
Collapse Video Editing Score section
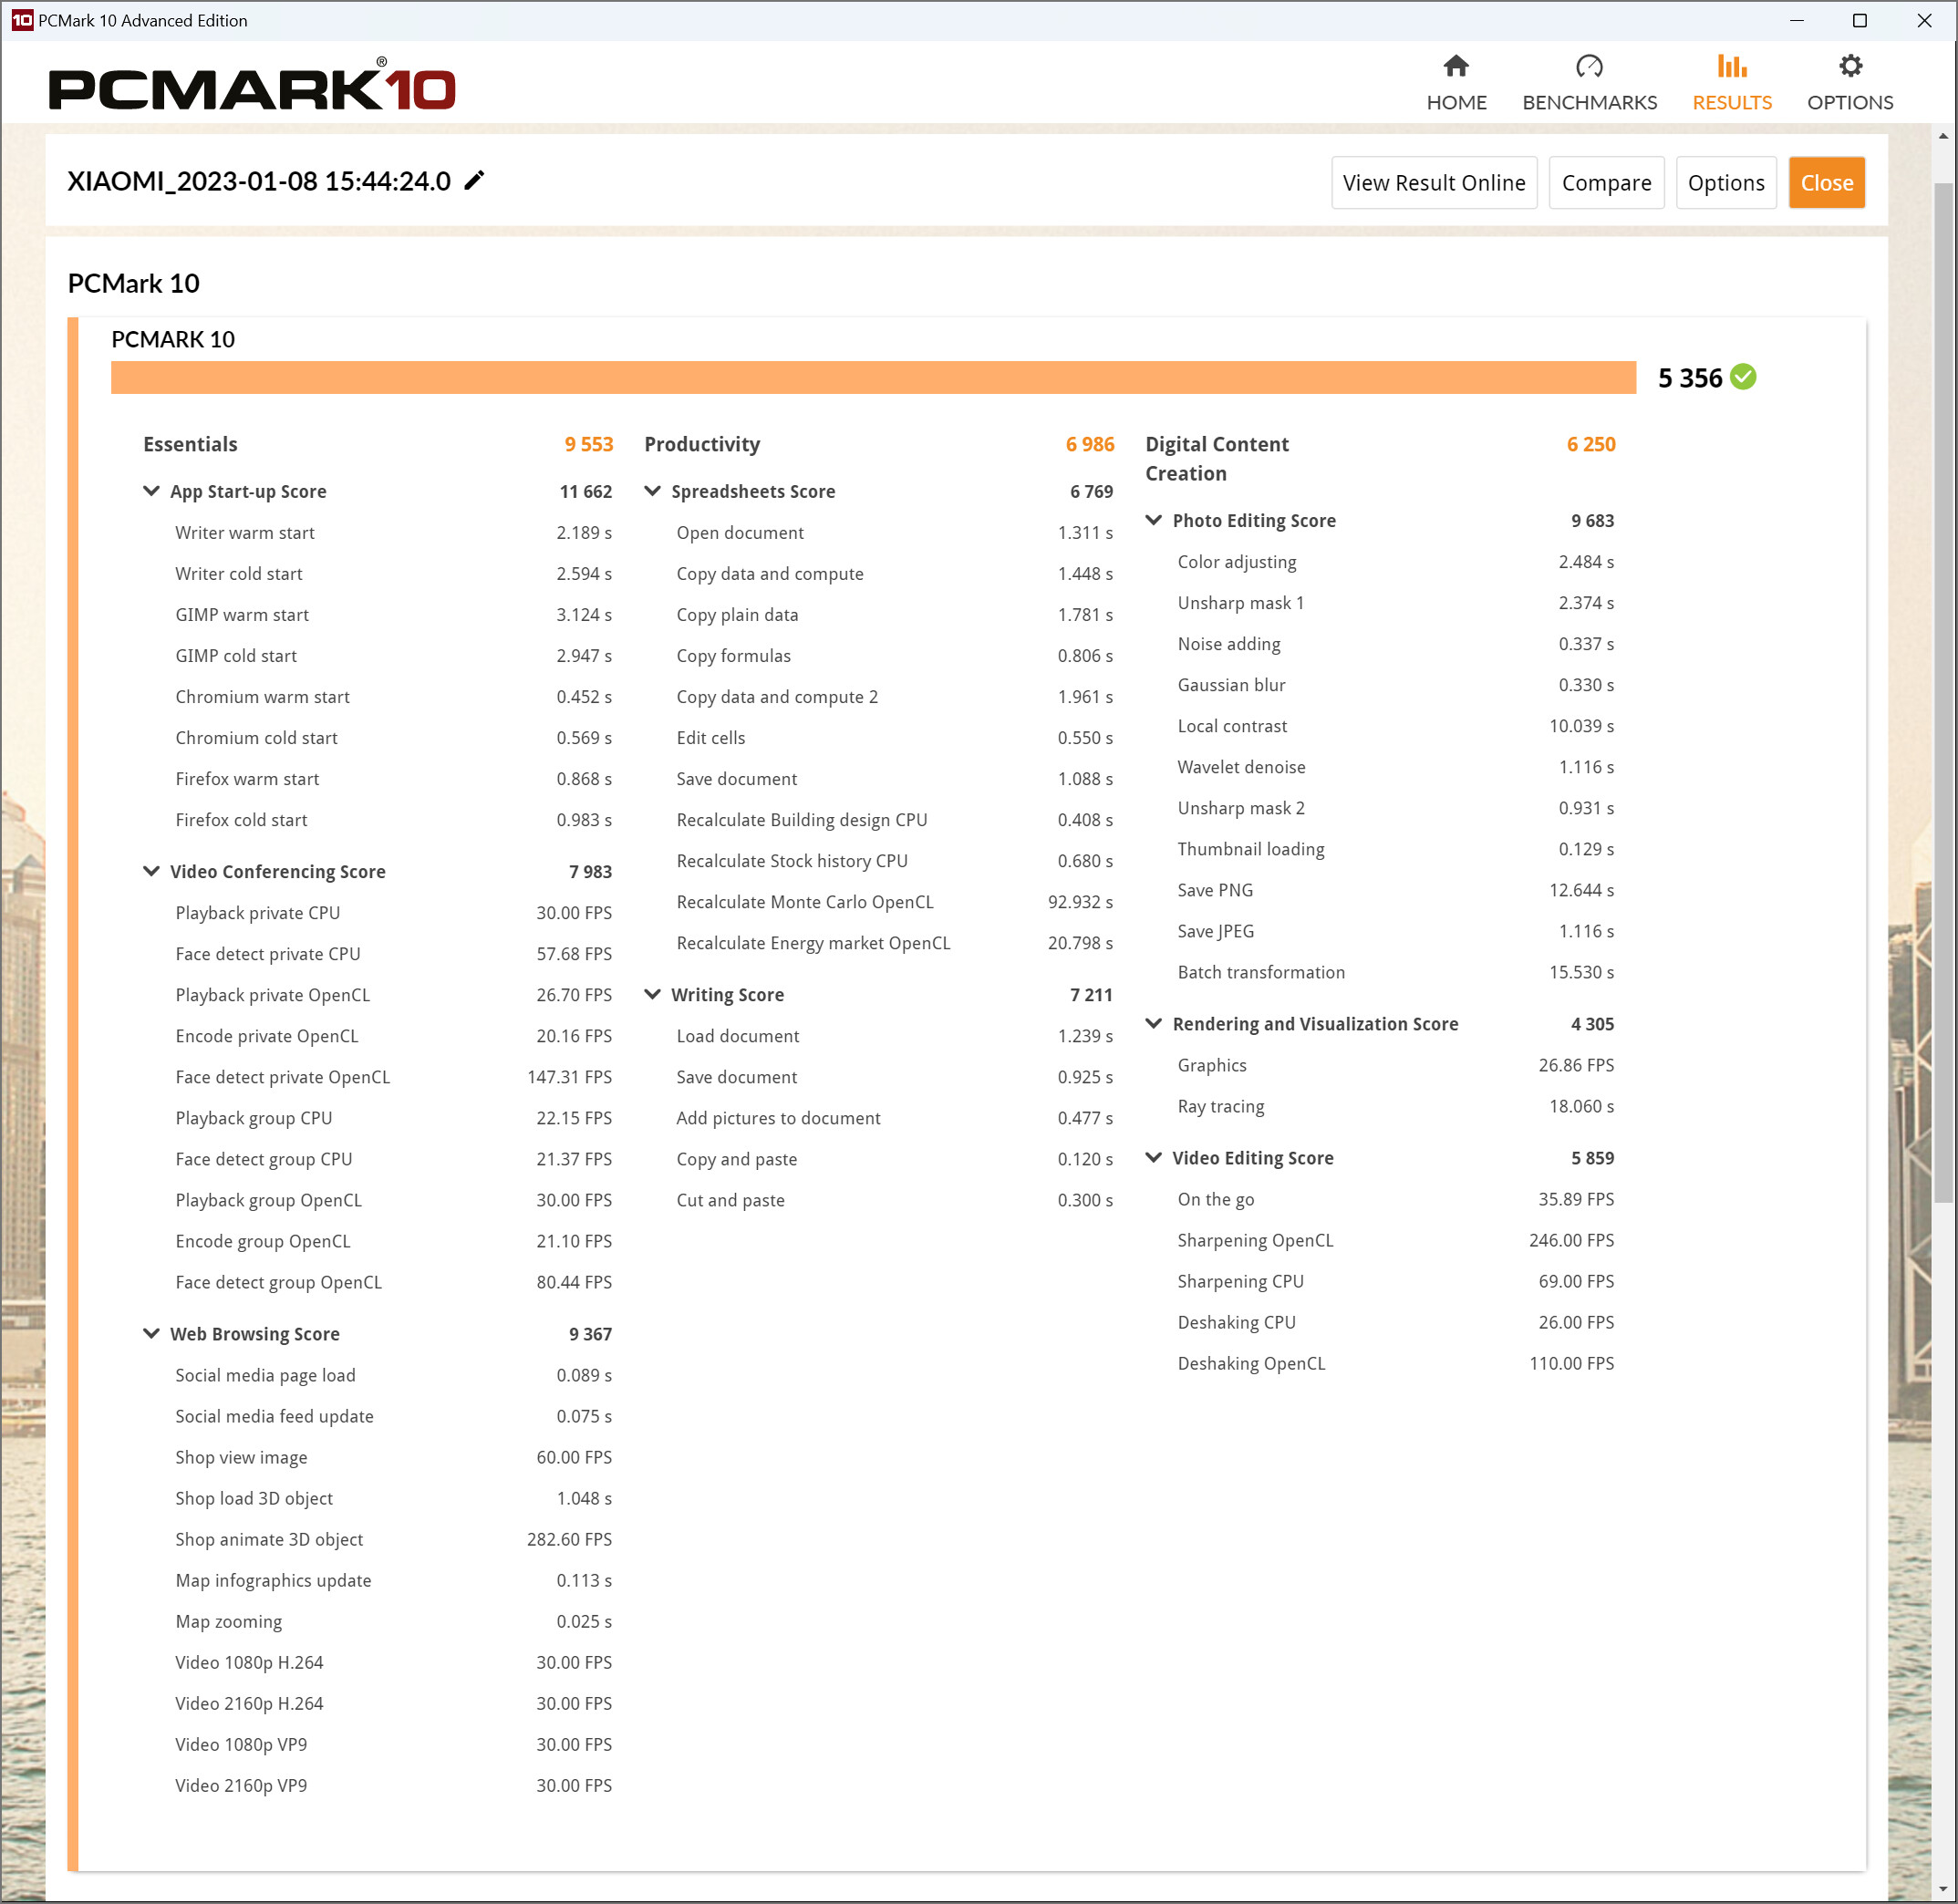(x=1154, y=1157)
